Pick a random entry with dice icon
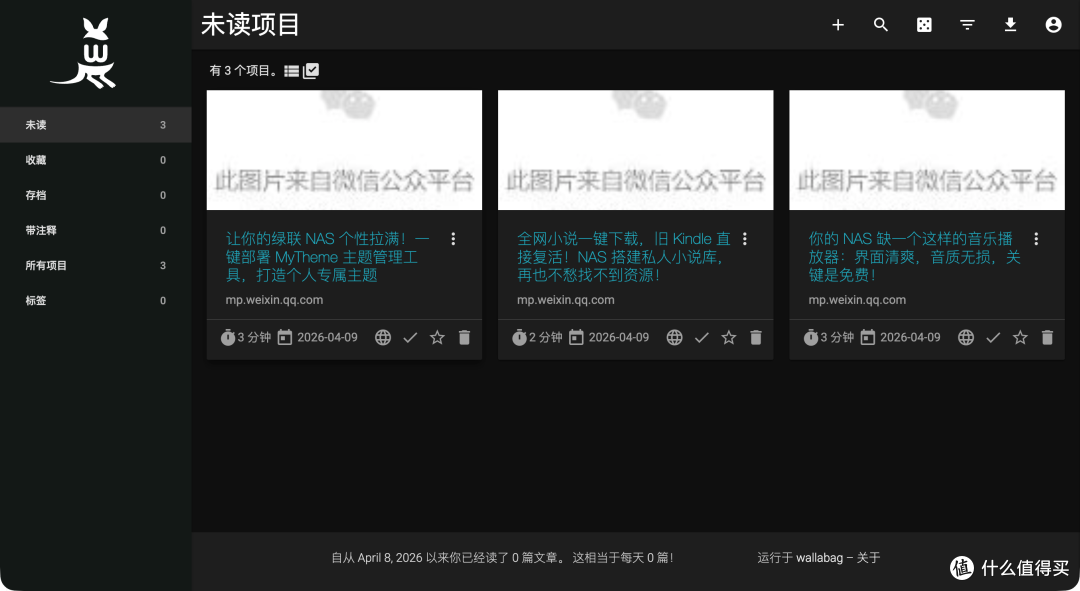This screenshot has height=591, width=1080. tap(924, 25)
